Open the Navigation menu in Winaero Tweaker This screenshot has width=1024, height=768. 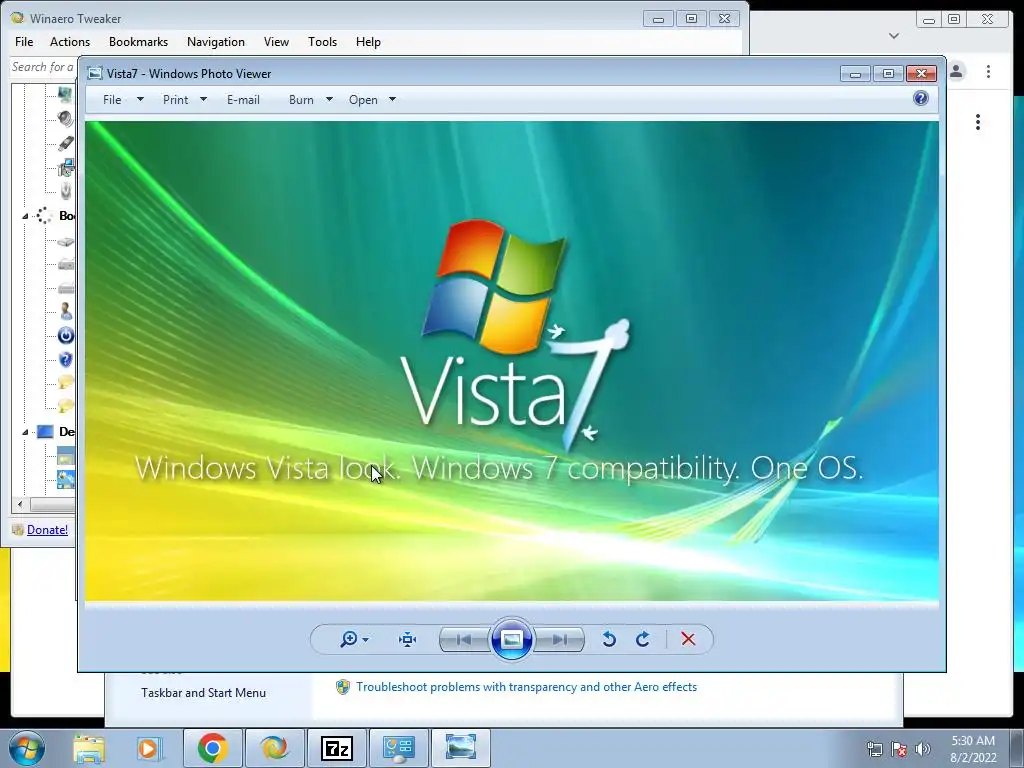pos(216,42)
